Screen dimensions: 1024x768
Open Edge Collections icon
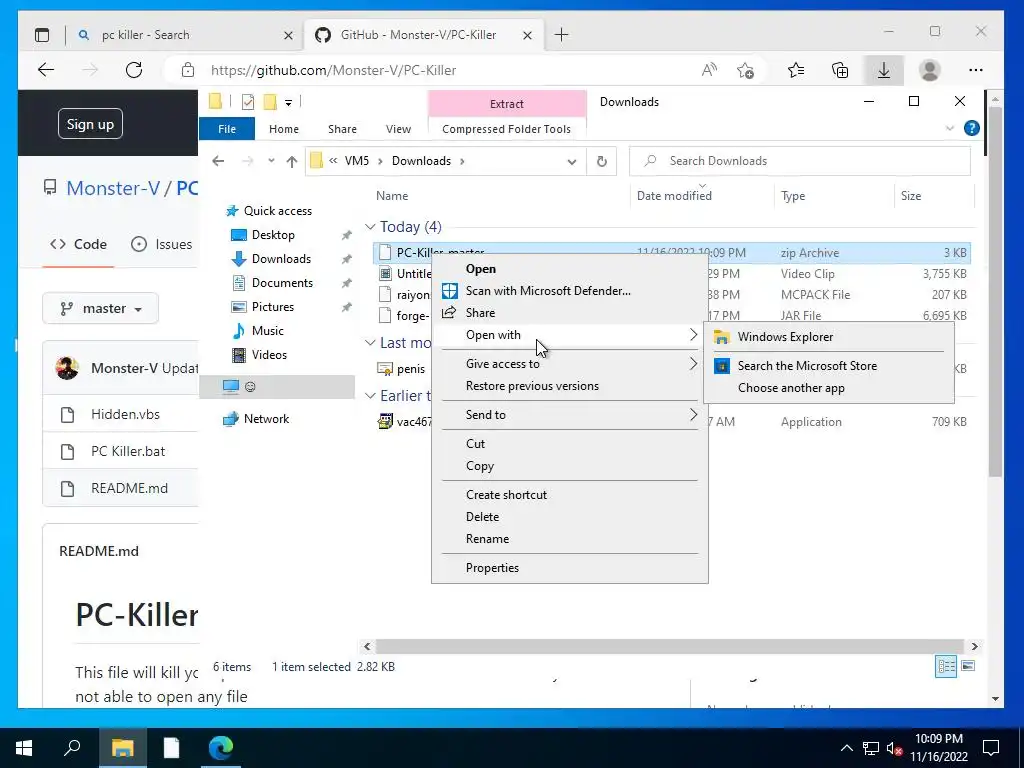tap(840, 70)
